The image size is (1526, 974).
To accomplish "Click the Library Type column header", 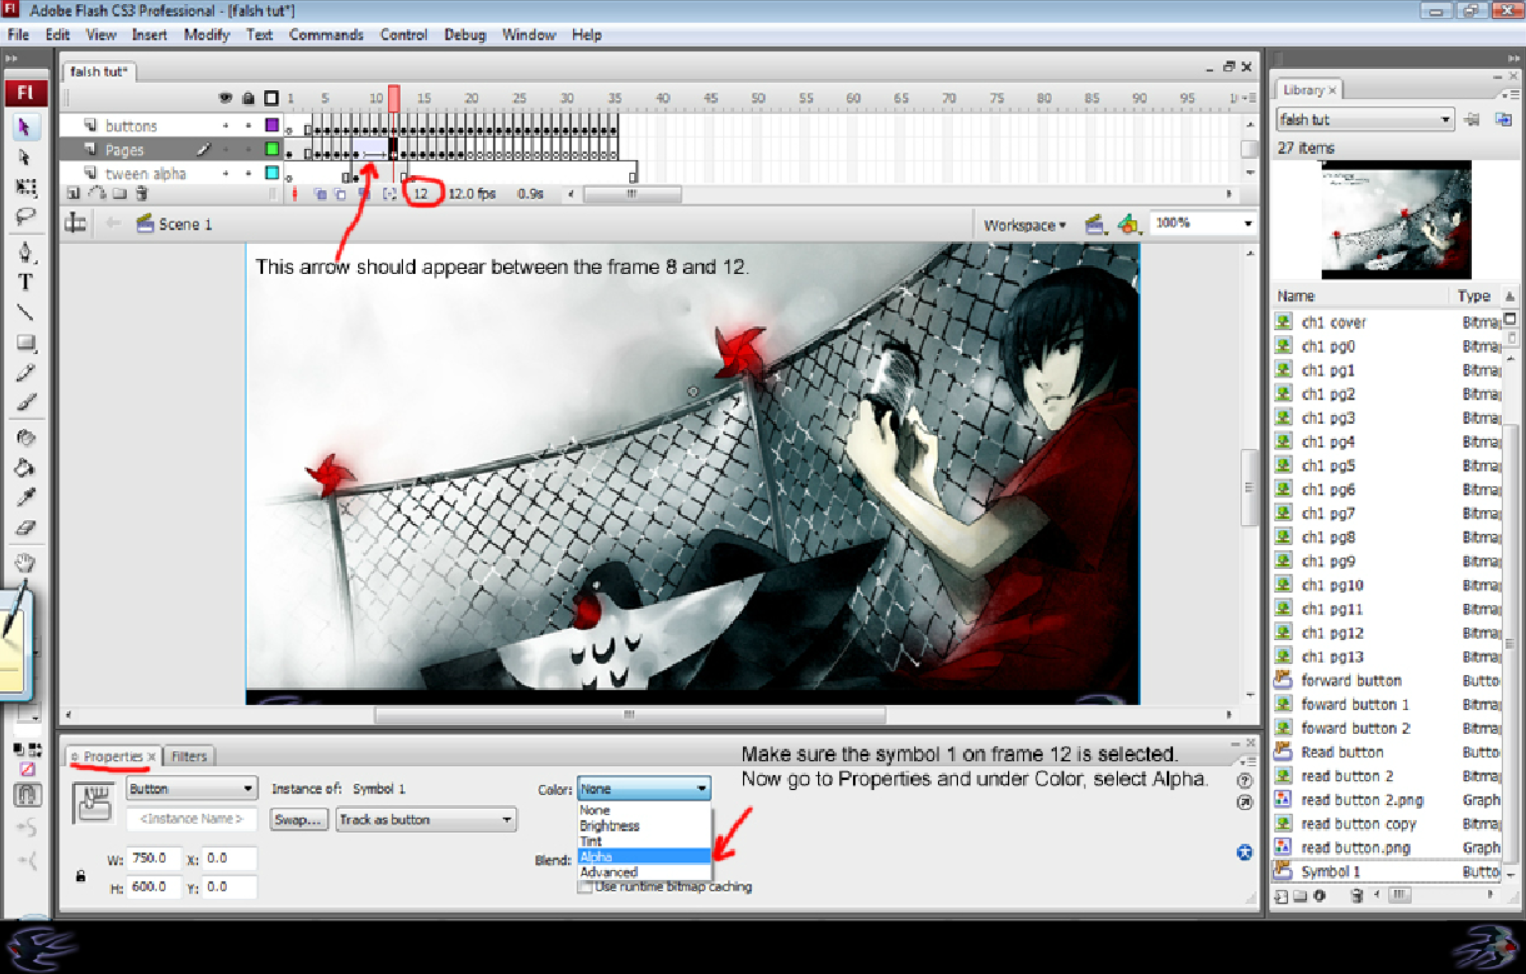I will tap(1474, 296).
